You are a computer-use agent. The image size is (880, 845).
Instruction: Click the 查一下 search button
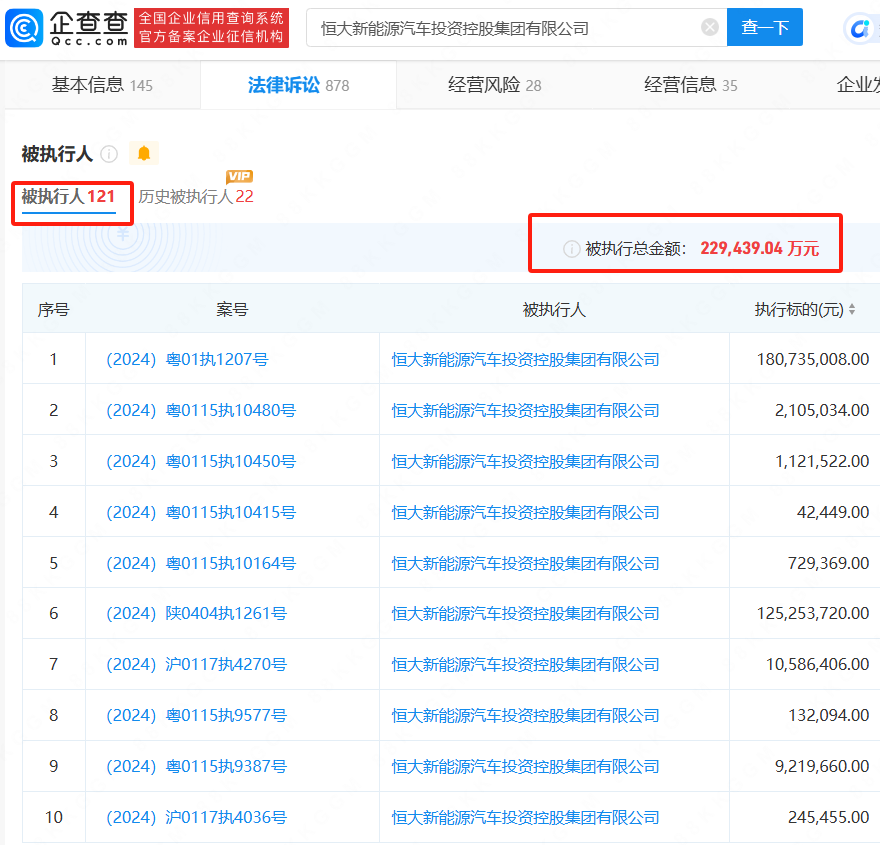(765, 27)
